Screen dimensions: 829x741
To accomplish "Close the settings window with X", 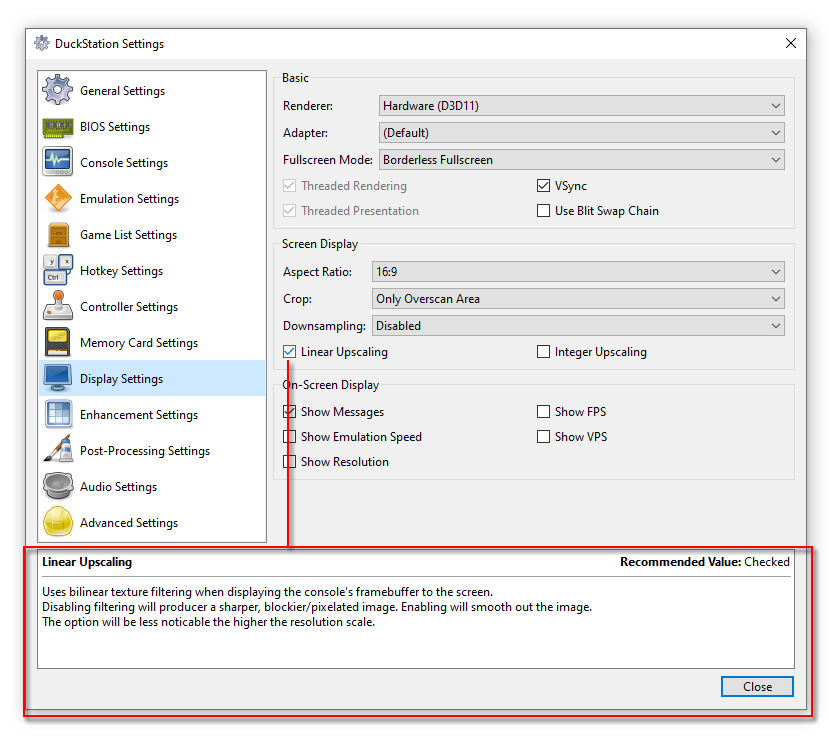I will click(x=790, y=43).
